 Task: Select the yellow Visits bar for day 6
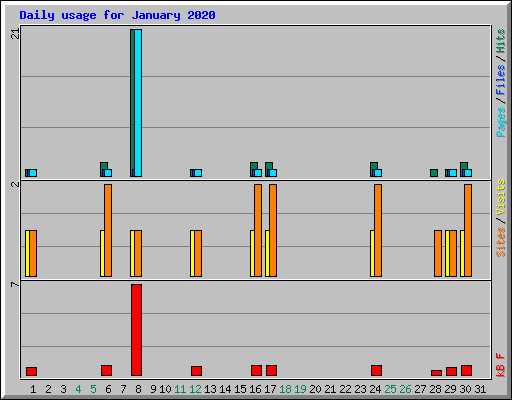(102, 253)
